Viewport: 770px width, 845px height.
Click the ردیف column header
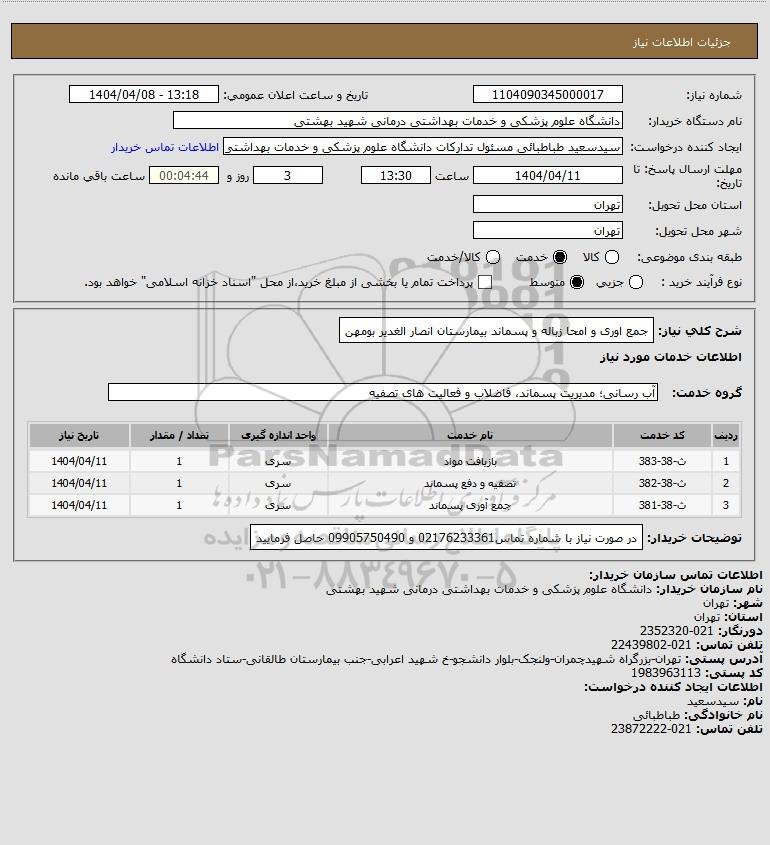point(726,435)
